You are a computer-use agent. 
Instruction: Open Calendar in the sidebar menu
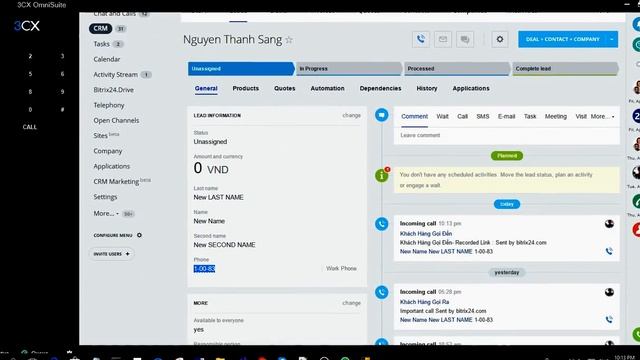107,60
